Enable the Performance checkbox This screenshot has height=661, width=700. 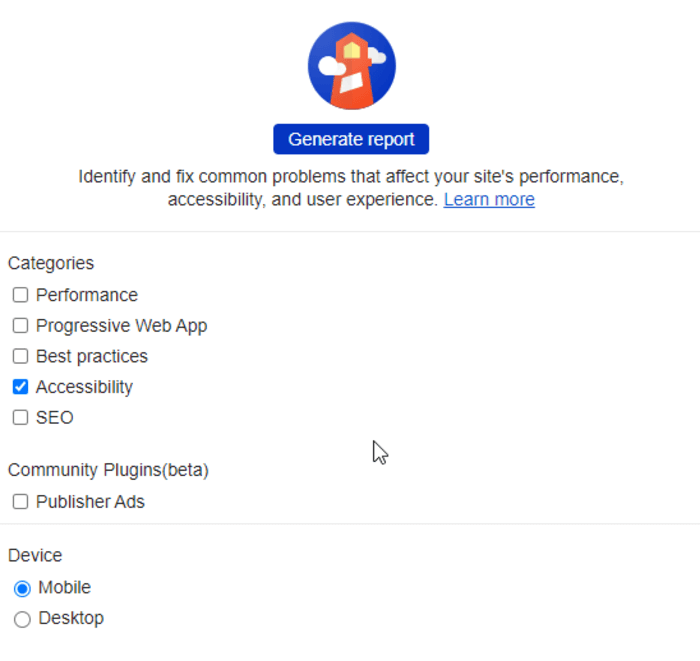coord(20,295)
